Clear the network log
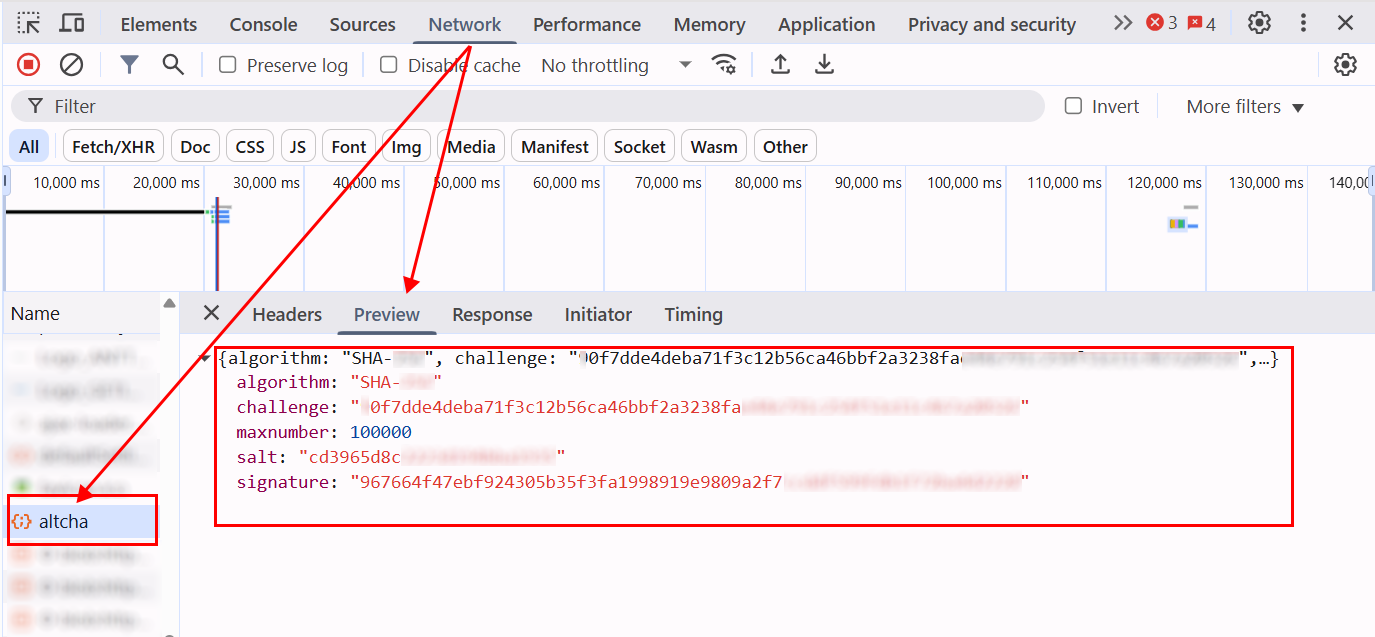The width and height of the screenshot is (1375, 637). pyautogui.click(x=71, y=65)
